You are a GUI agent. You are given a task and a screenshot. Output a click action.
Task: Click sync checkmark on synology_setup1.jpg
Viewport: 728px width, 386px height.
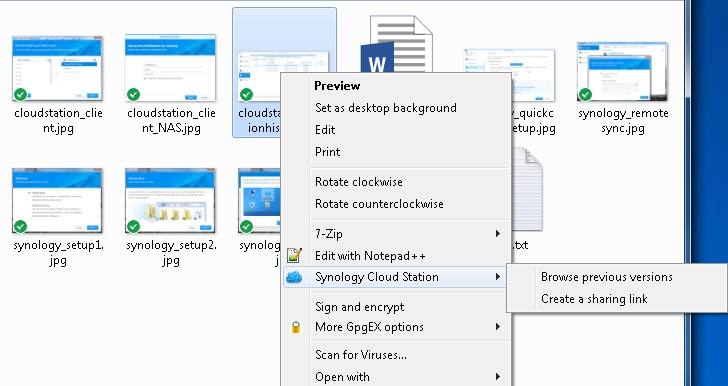click(x=20, y=227)
